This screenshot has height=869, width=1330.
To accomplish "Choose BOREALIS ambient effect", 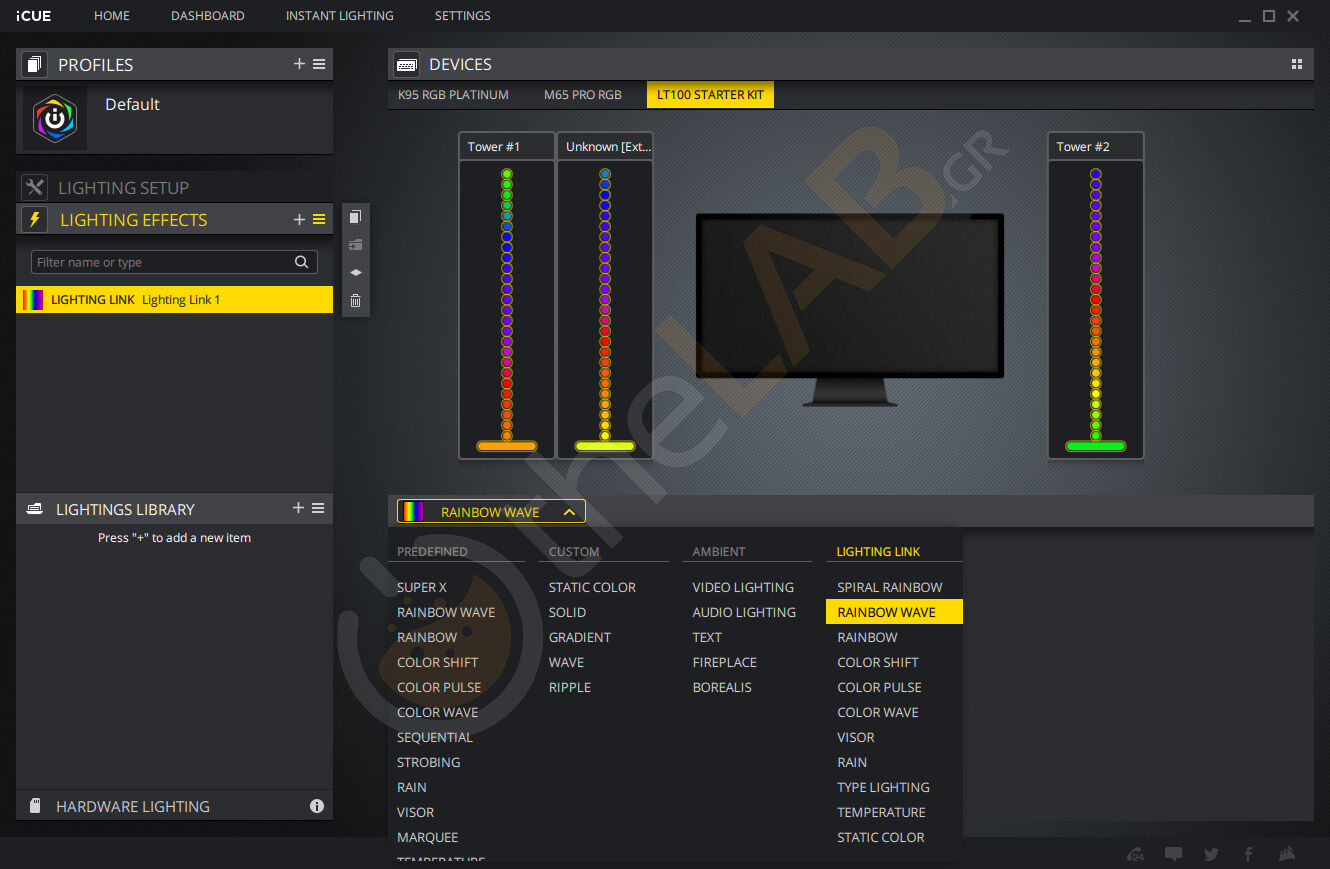I will click(x=722, y=687).
